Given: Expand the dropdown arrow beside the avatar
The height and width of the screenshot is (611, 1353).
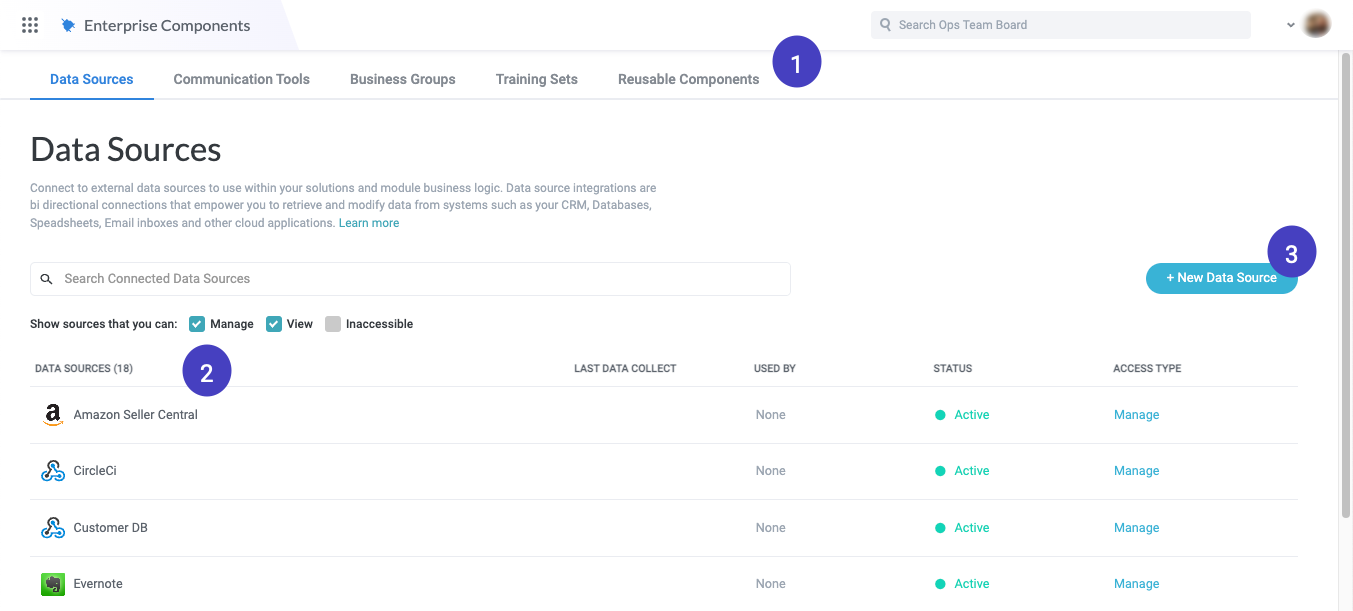Looking at the screenshot, I should (1291, 26).
